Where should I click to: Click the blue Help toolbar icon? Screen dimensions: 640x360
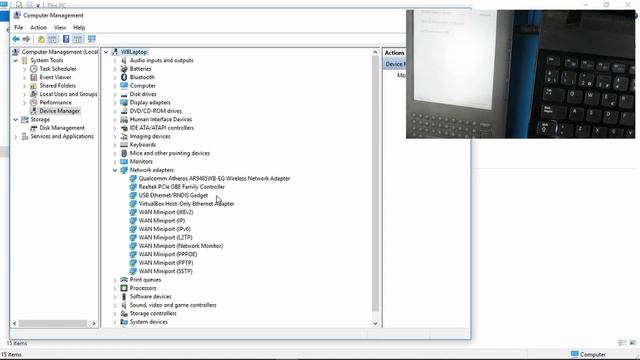(x=66, y=39)
